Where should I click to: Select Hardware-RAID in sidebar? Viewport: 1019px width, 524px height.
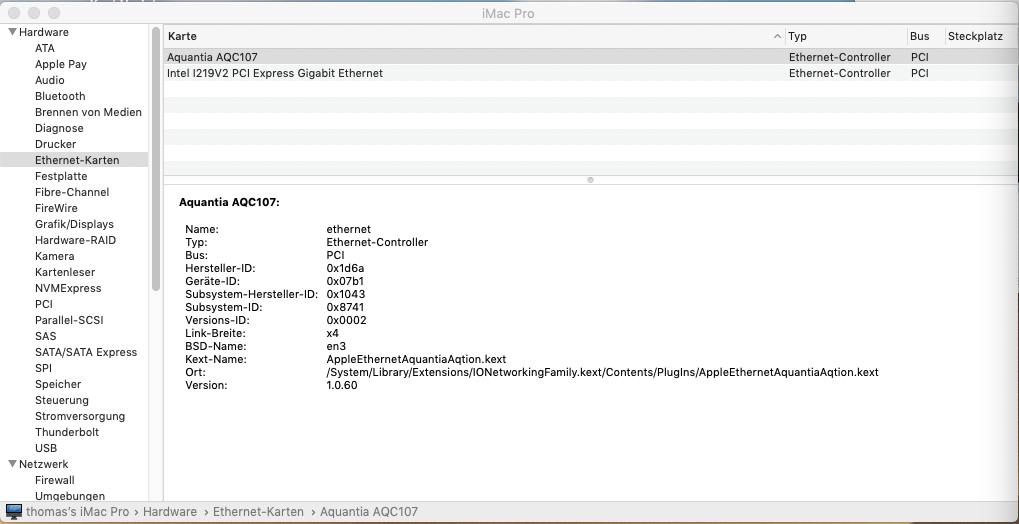click(x=75, y=240)
